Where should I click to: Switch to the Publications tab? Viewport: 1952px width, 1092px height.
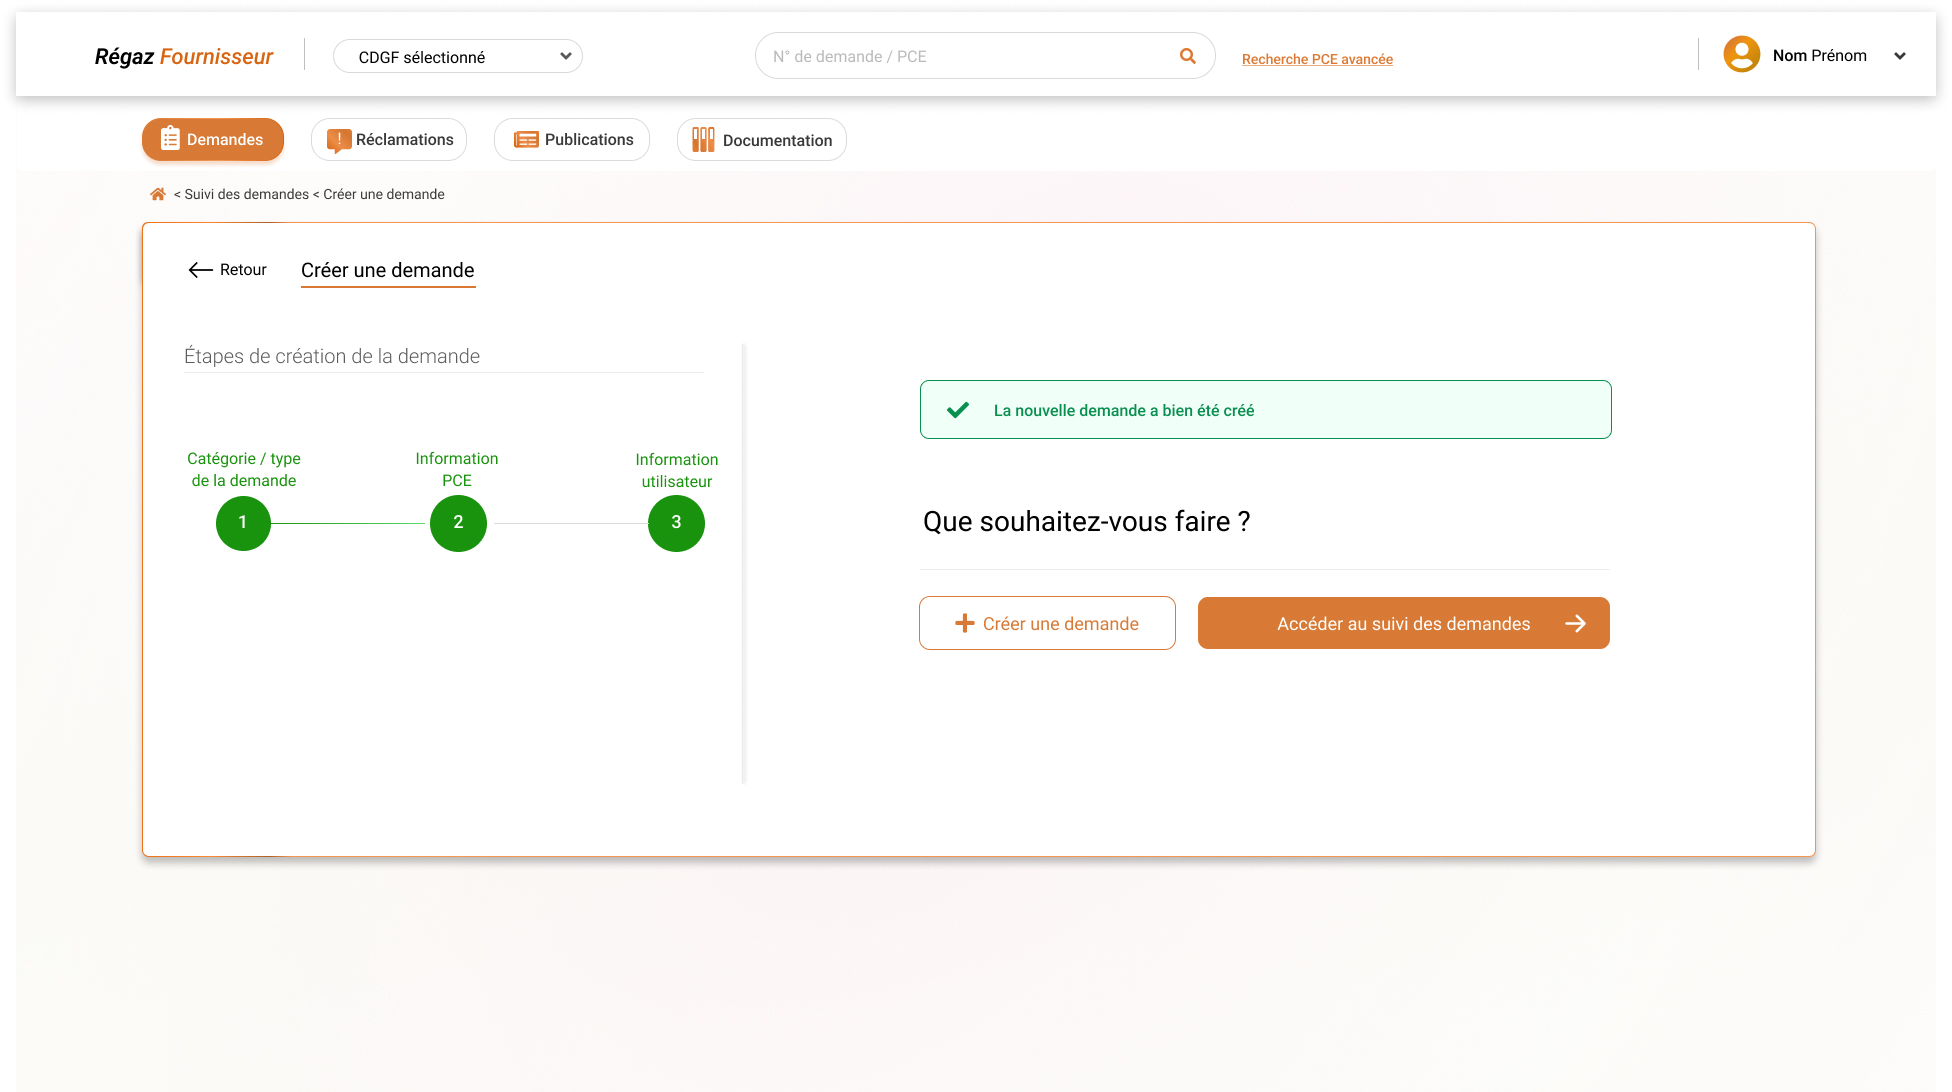572,140
